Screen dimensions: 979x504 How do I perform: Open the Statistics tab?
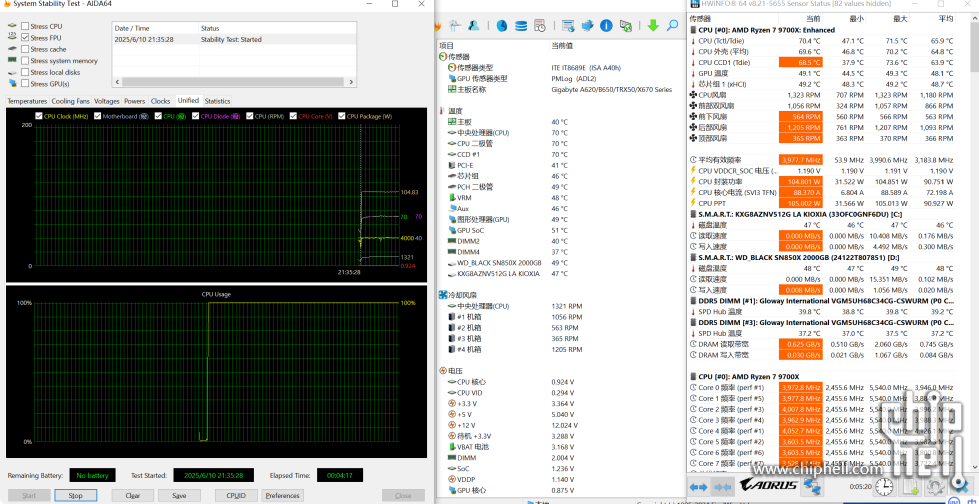(217, 101)
